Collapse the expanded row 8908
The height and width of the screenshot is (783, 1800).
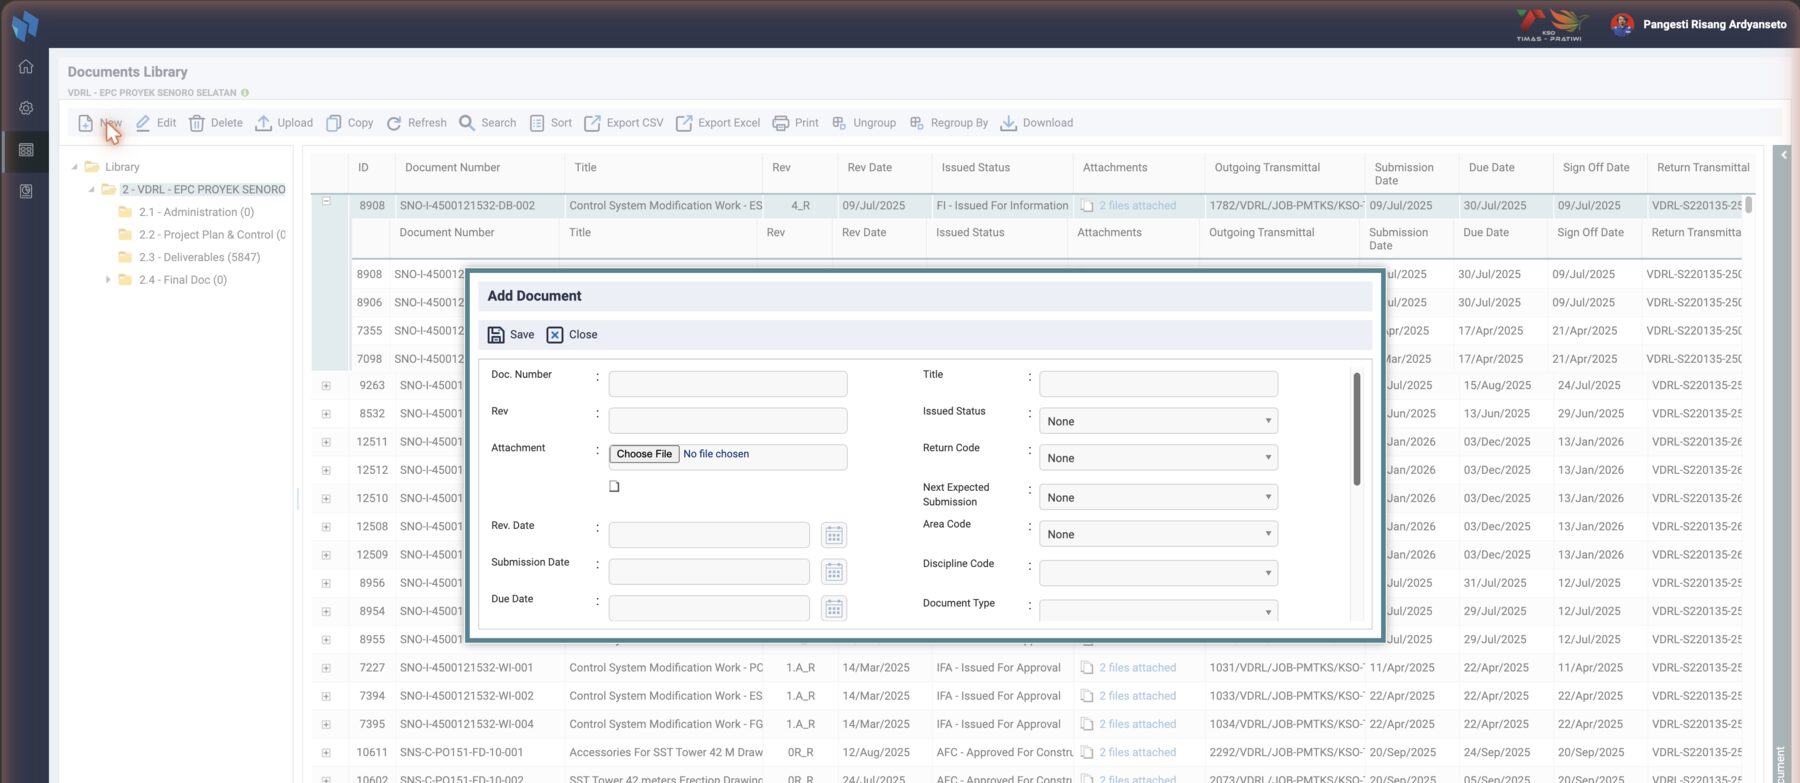(x=326, y=201)
